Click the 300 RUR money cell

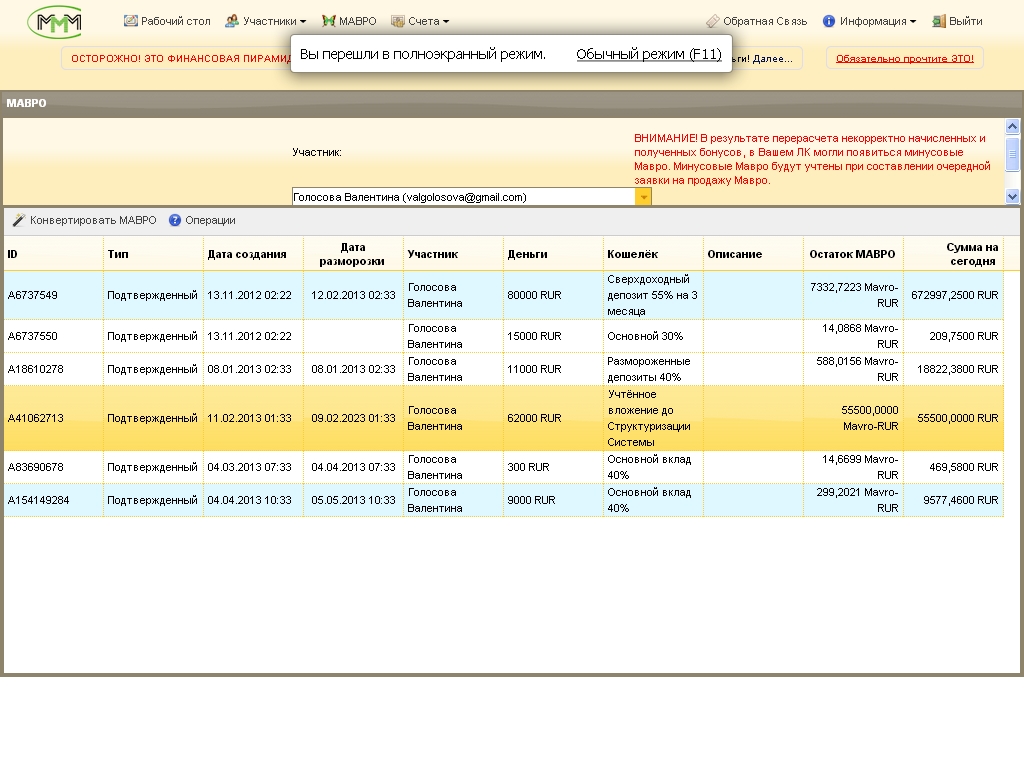[553, 467]
